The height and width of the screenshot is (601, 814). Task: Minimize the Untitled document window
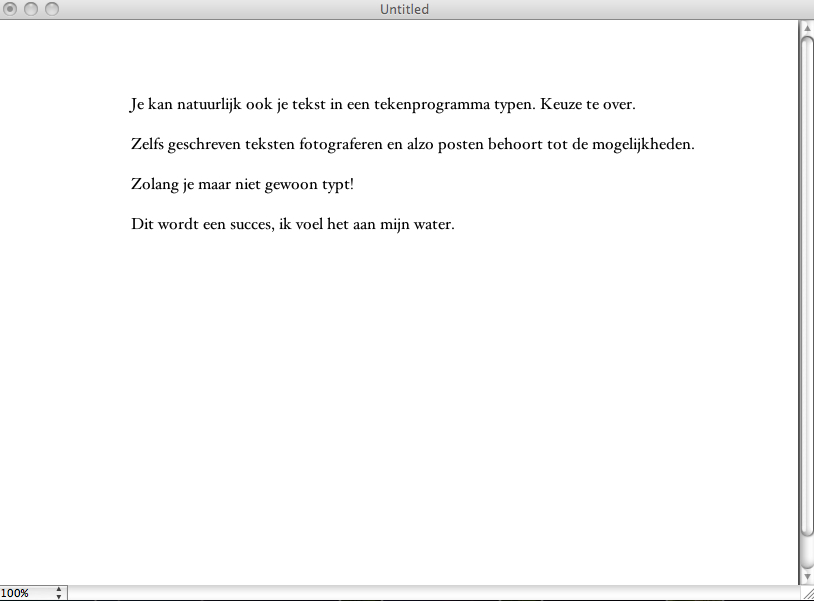click(31, 9)
